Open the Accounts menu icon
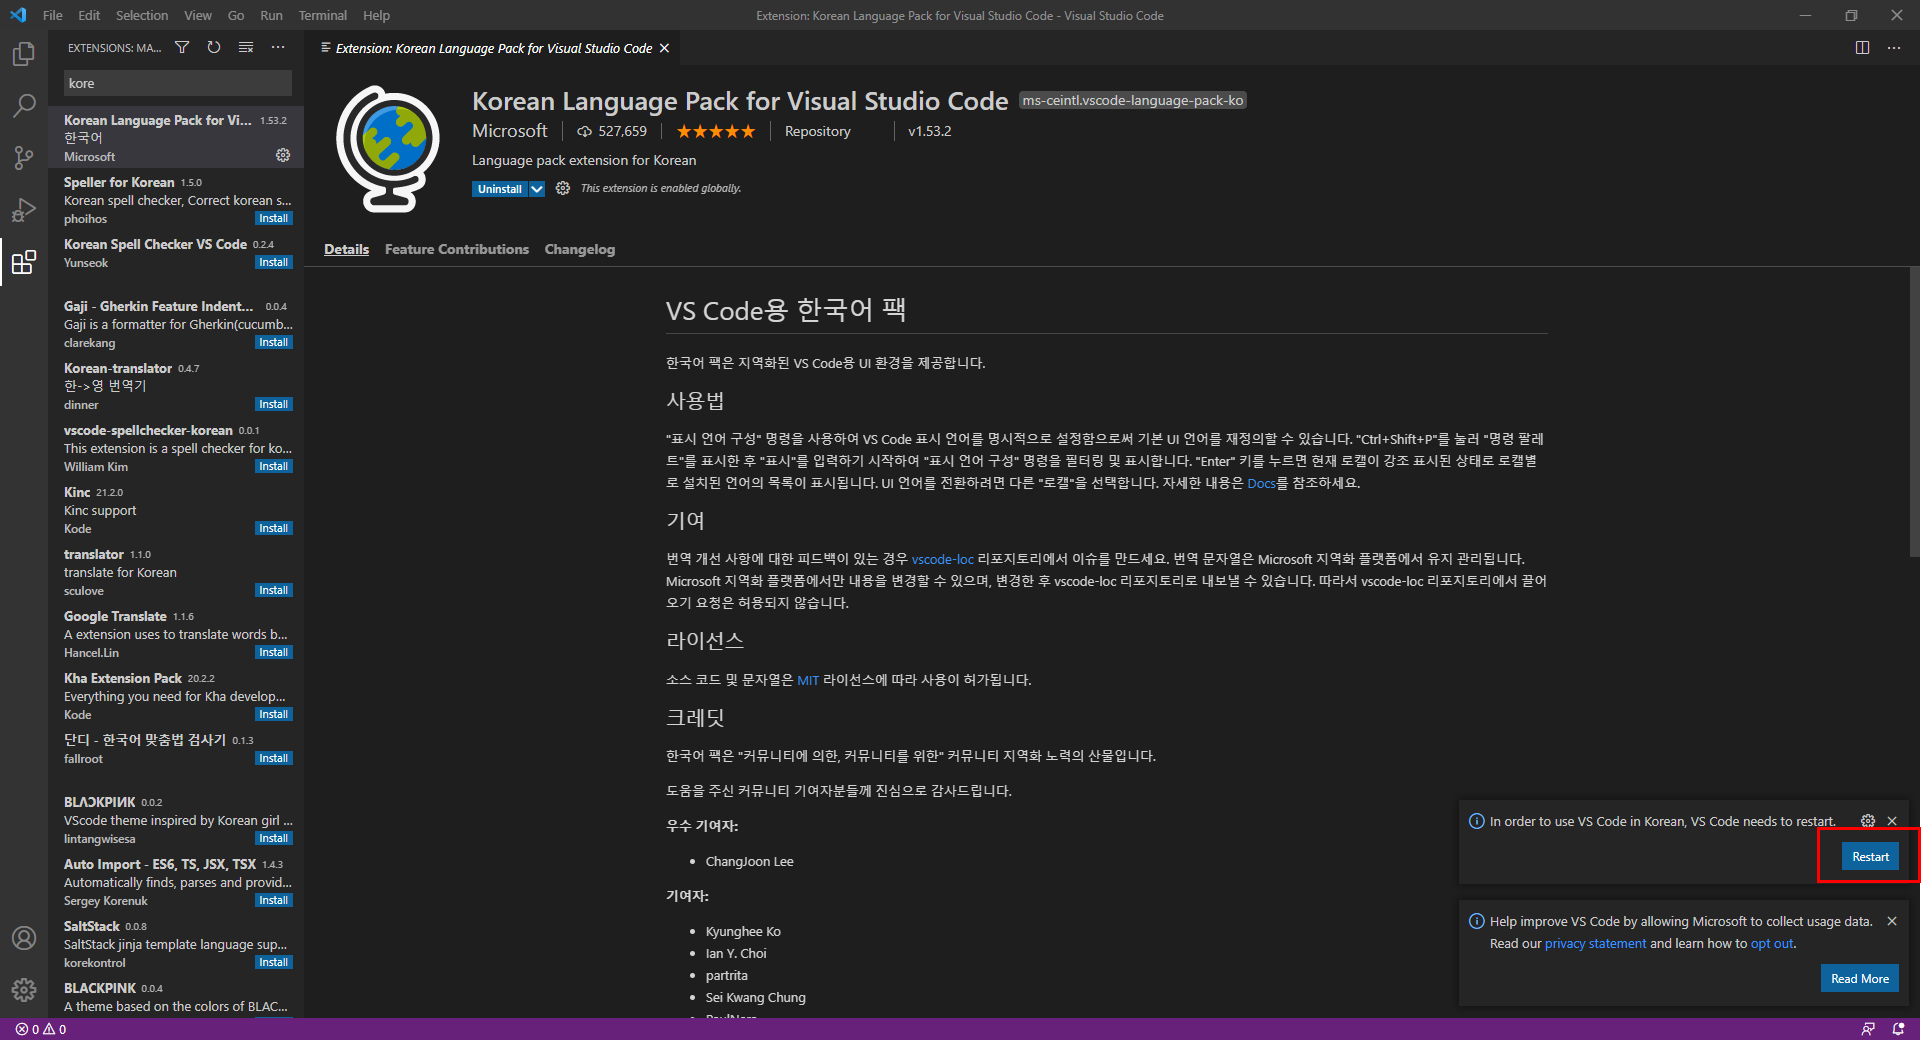 pyautogui.click(x=24, y=938)
